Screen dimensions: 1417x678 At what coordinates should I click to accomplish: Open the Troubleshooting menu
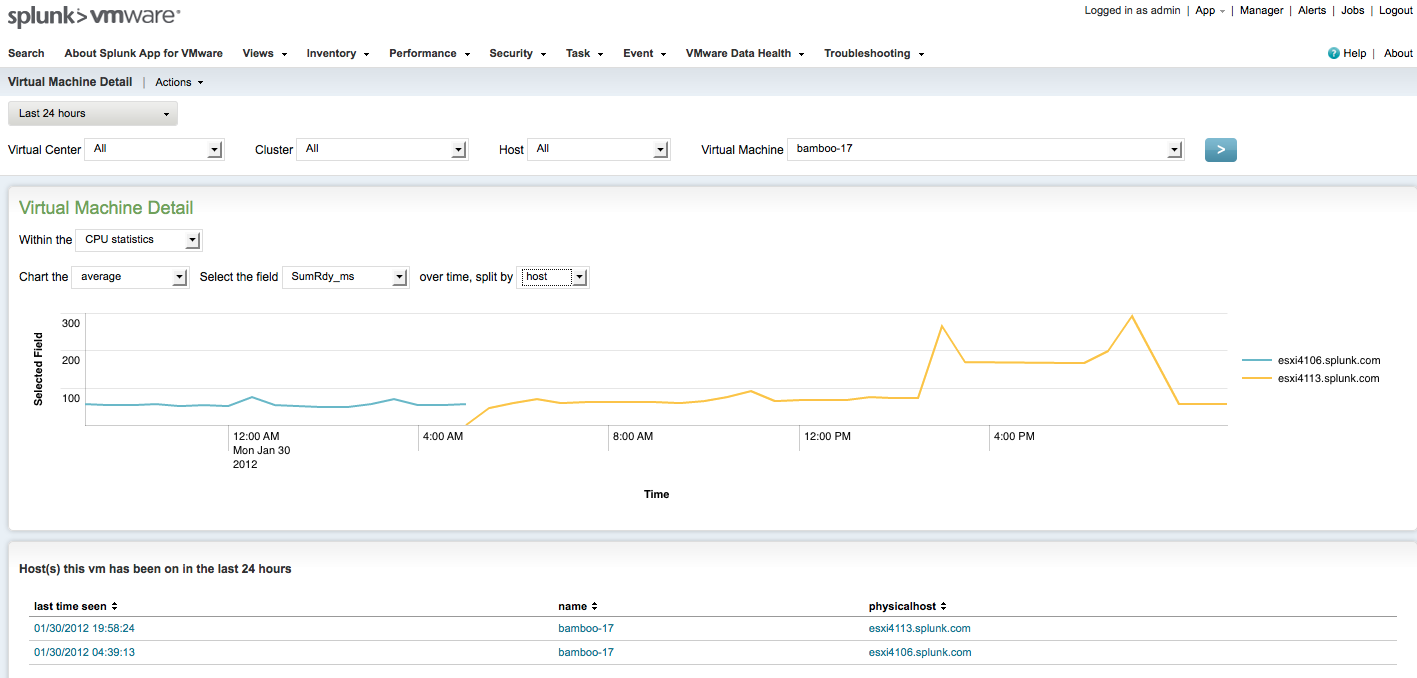(874, 53)
